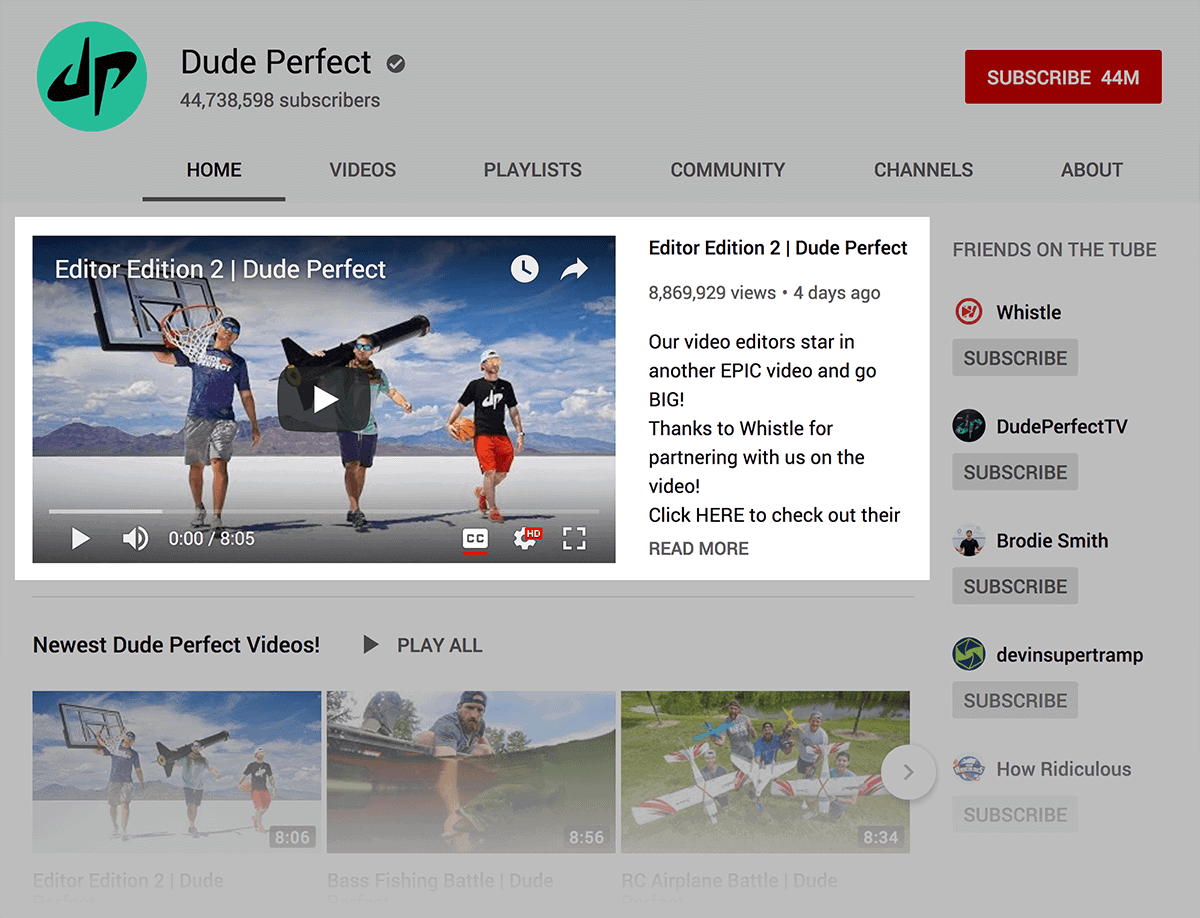1200x918 pixels.
Task: Open the DudePerfectTV channel name link
Action: tap(1062, 426)
